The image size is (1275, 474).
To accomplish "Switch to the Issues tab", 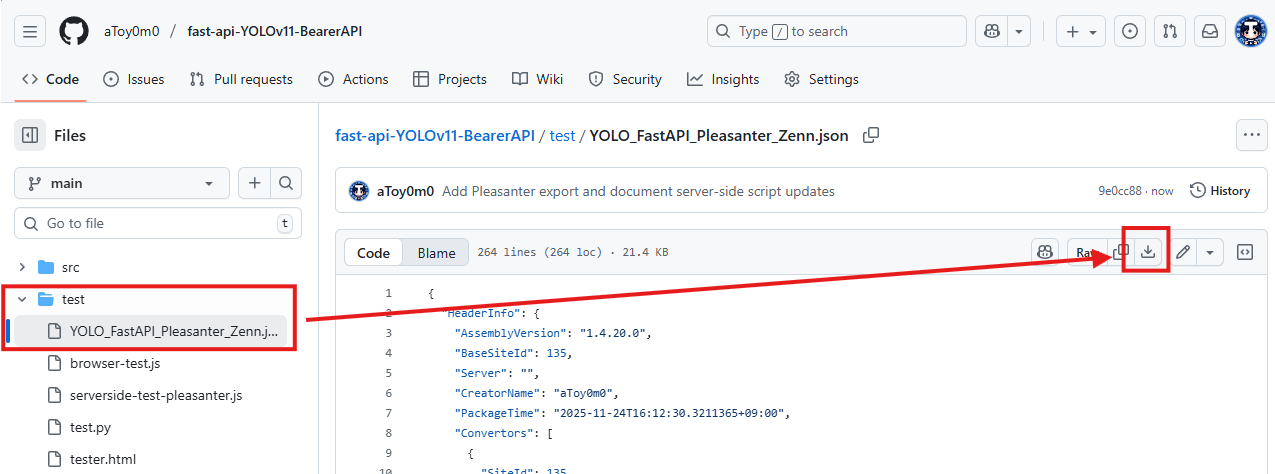I will [134, 79].
